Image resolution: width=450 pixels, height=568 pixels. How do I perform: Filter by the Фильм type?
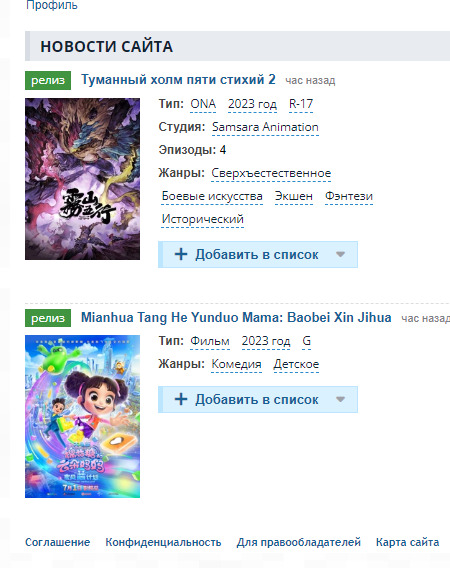pos(210,342)
